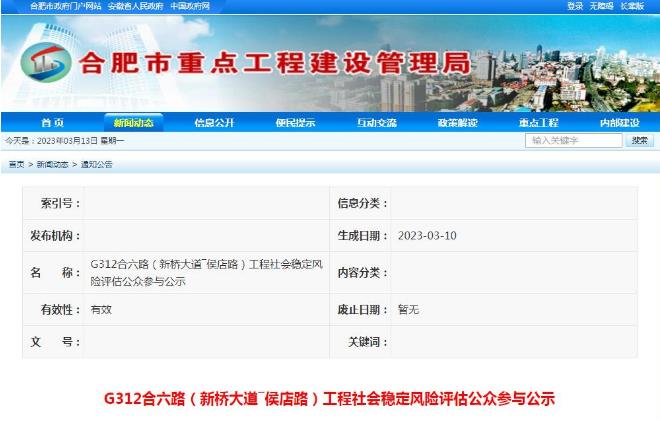The image size is (660, 425).
Task: Go to 首页 navigation tab
Action: click(x=53, y=122)
